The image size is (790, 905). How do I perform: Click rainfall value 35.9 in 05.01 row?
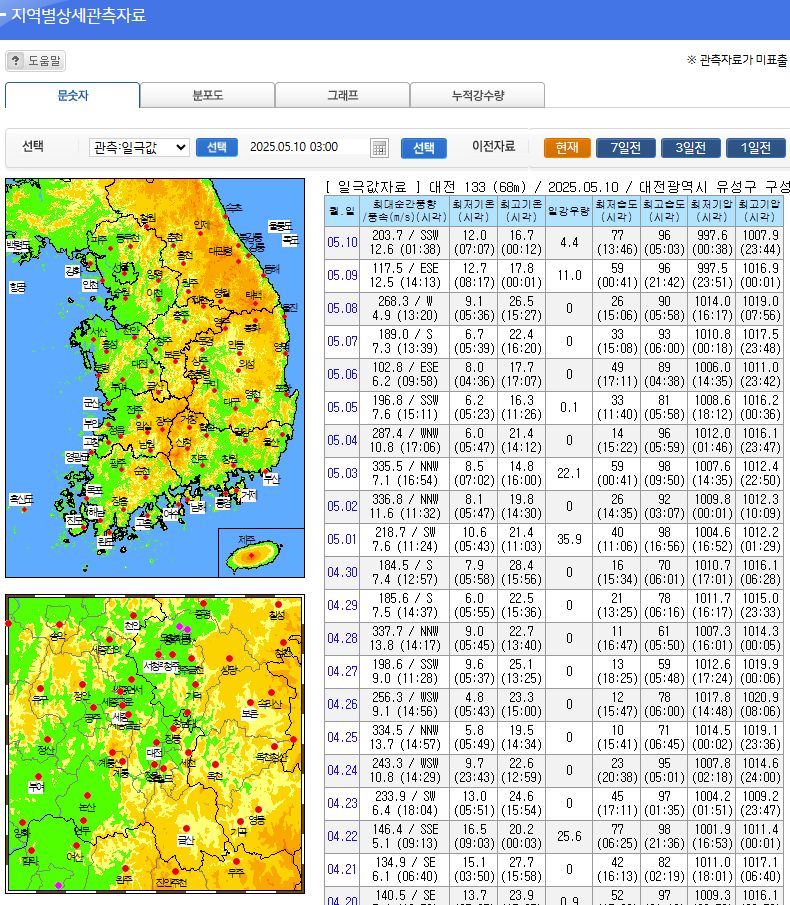pos(569,539)
